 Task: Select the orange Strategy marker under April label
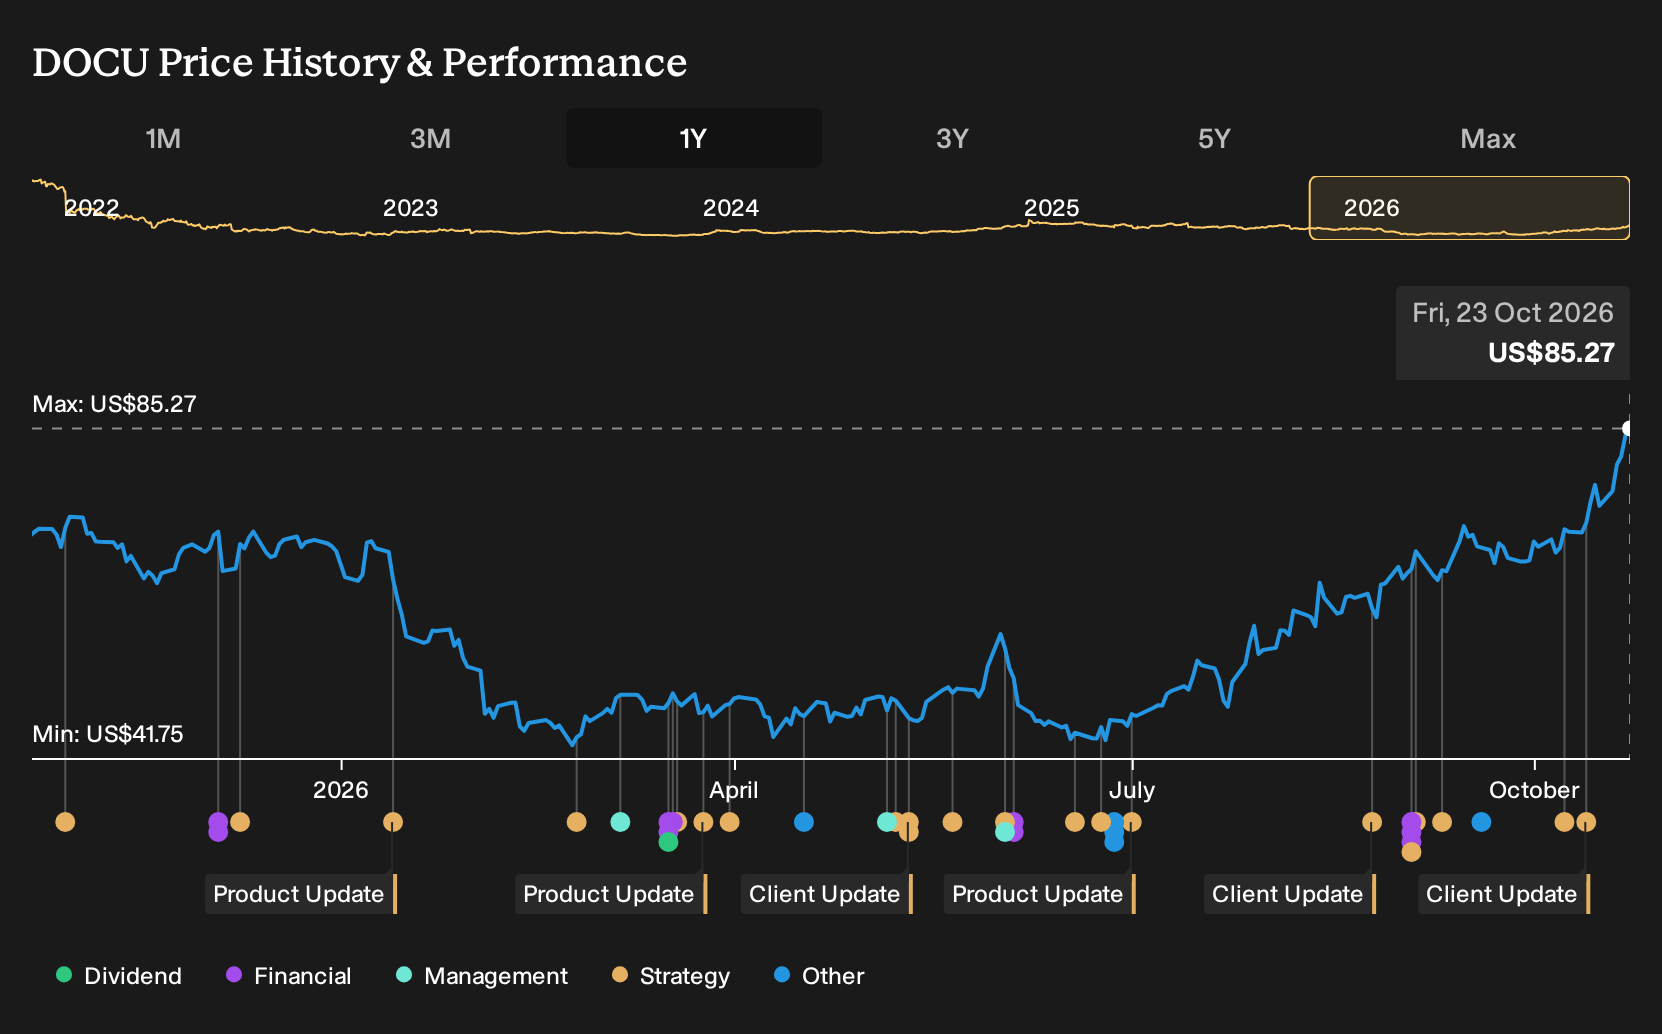[730, 822]
